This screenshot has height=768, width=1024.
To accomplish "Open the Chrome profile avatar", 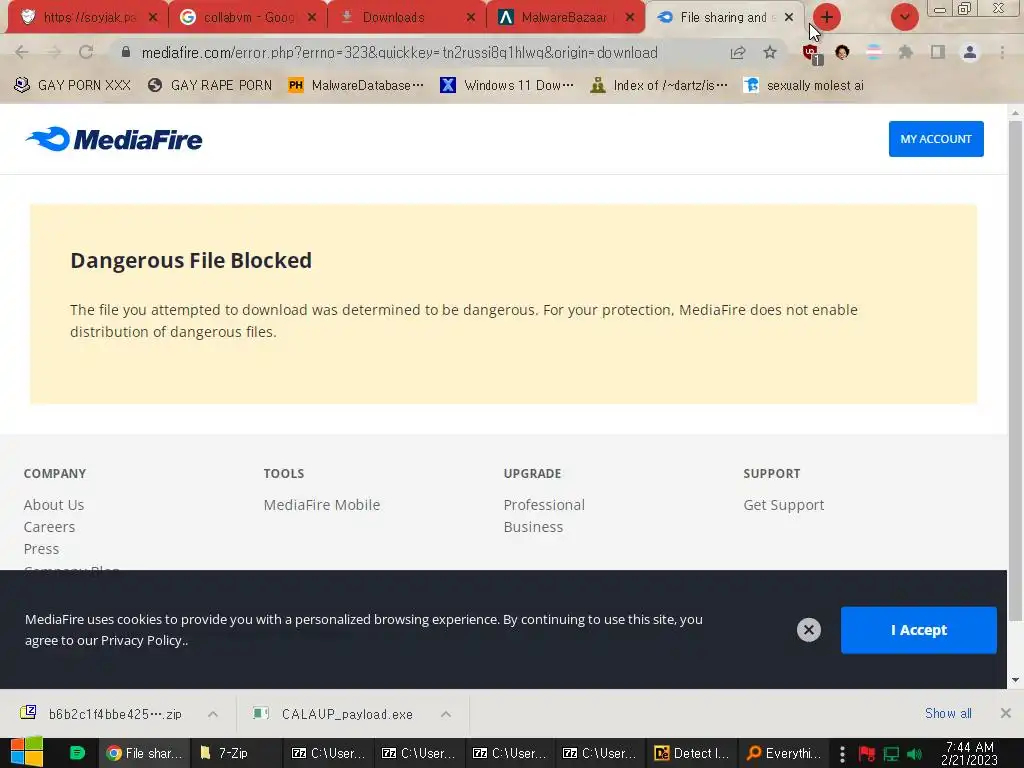I will coord(970,52).
